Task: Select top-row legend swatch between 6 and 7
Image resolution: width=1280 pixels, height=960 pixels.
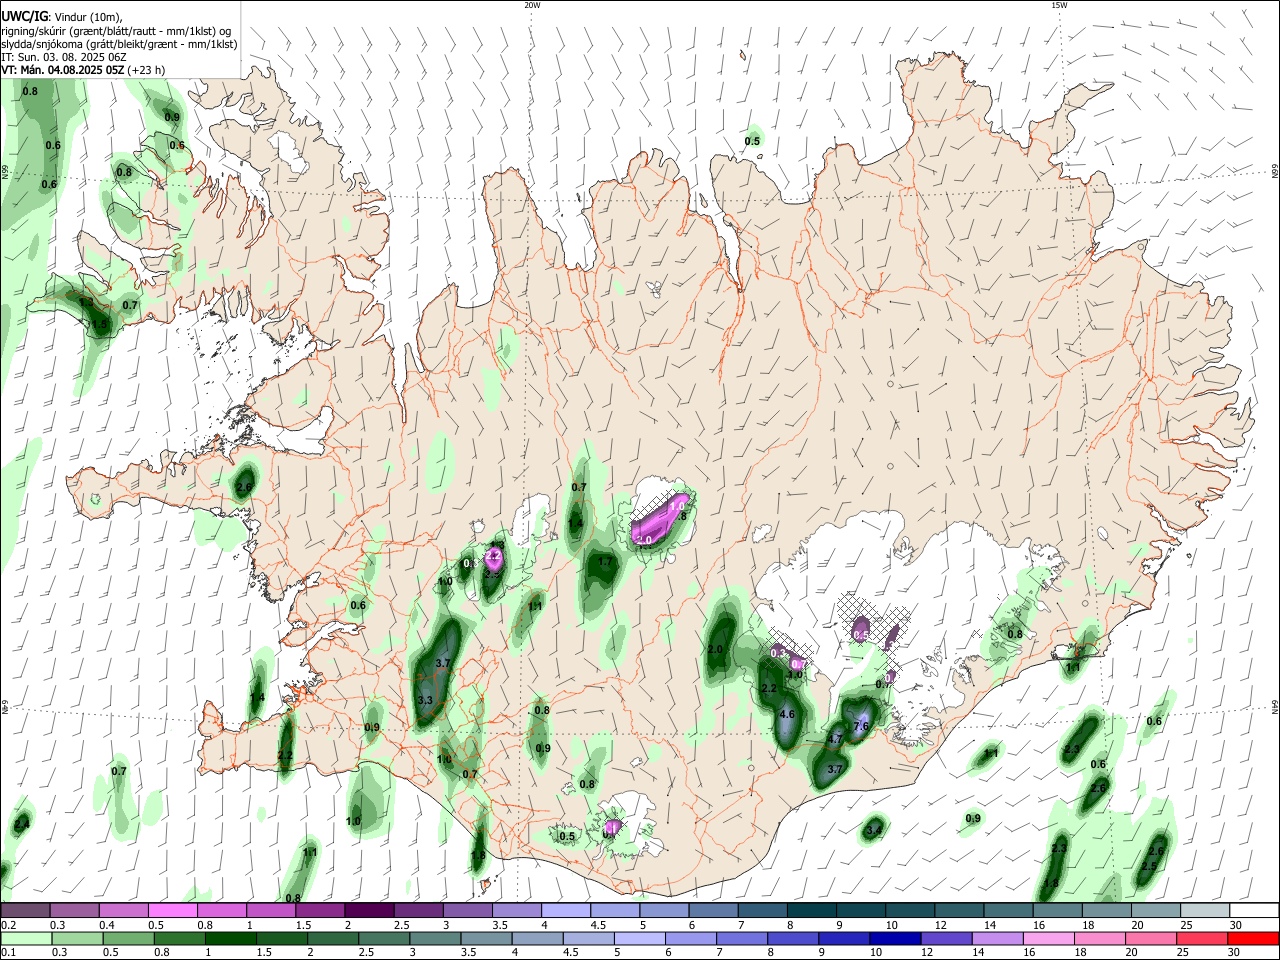Action: tap(713, 910)
